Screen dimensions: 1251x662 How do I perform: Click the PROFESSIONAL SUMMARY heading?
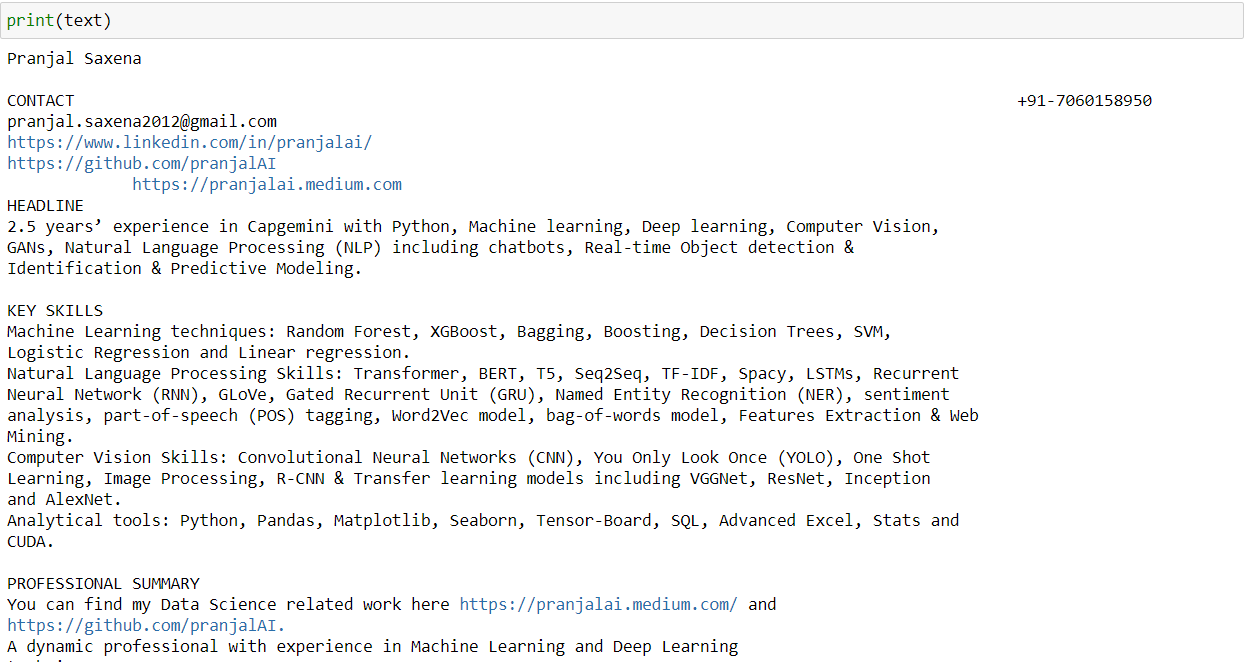(x=103, y=583)
